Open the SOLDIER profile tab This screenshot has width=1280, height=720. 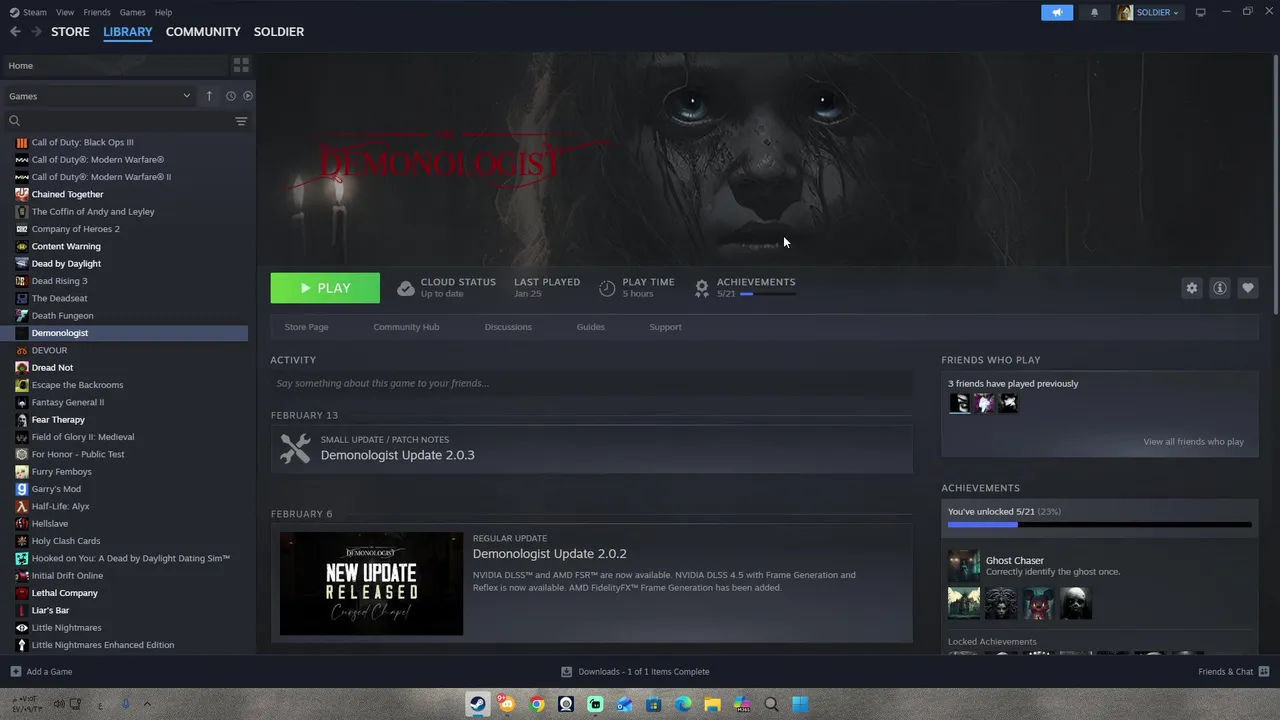coord(279,32)
